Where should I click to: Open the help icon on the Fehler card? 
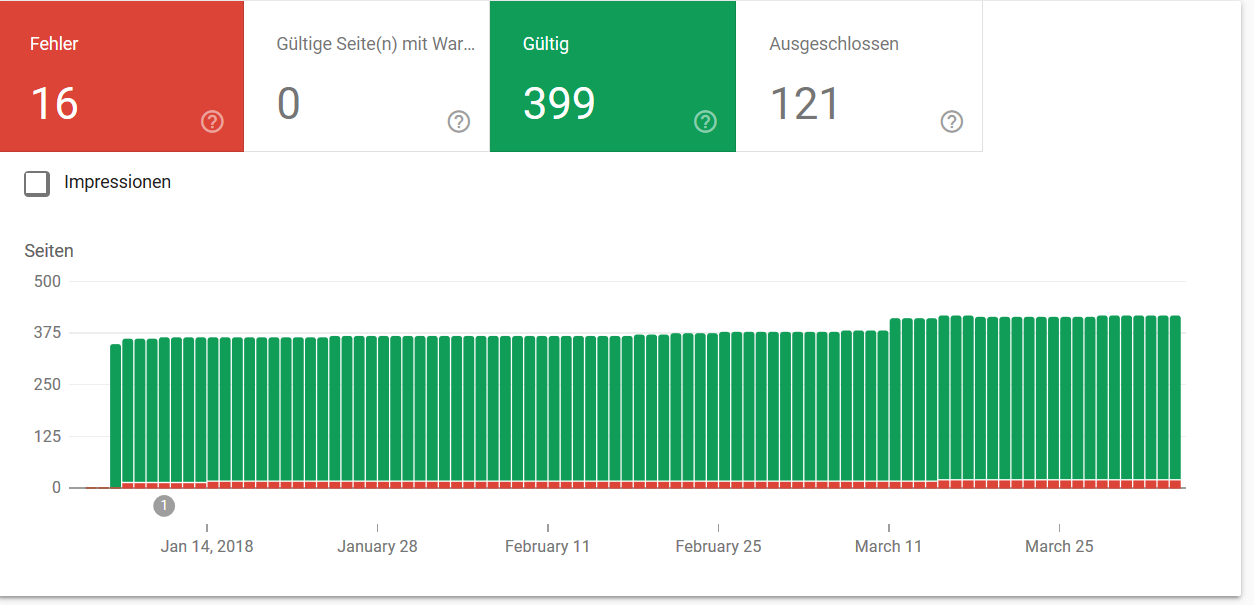[211, 121]
